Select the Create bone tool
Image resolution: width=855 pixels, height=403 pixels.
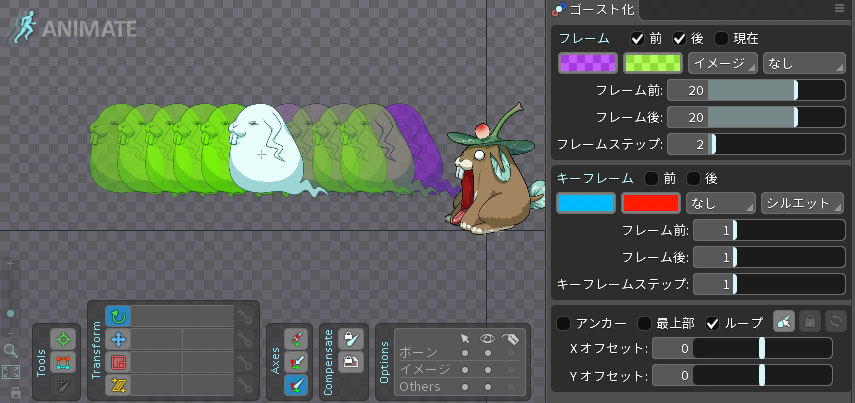[x=63, y=385]
